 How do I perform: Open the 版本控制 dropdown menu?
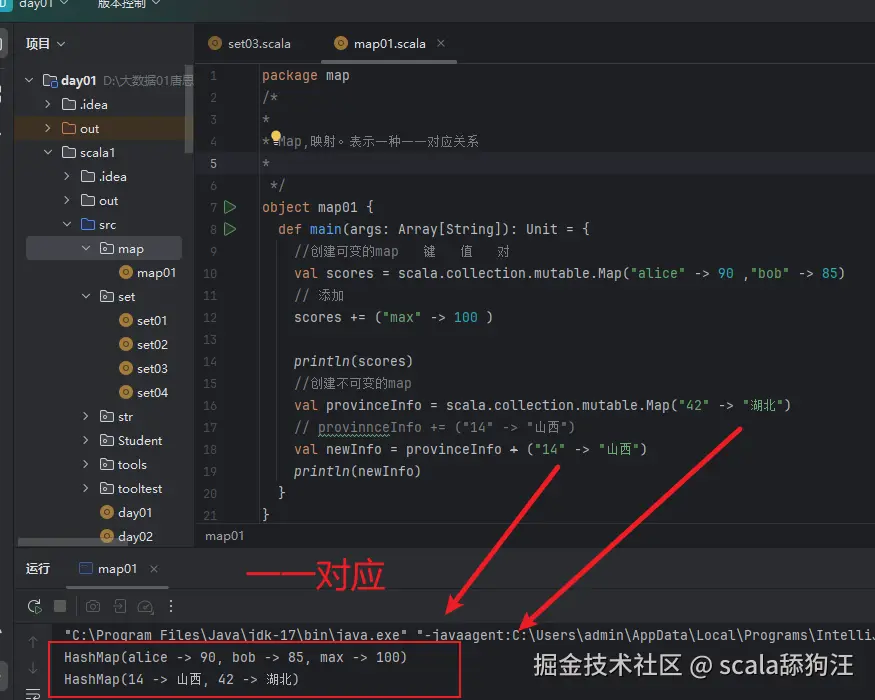pyautogui.click(x=129, y=4)
